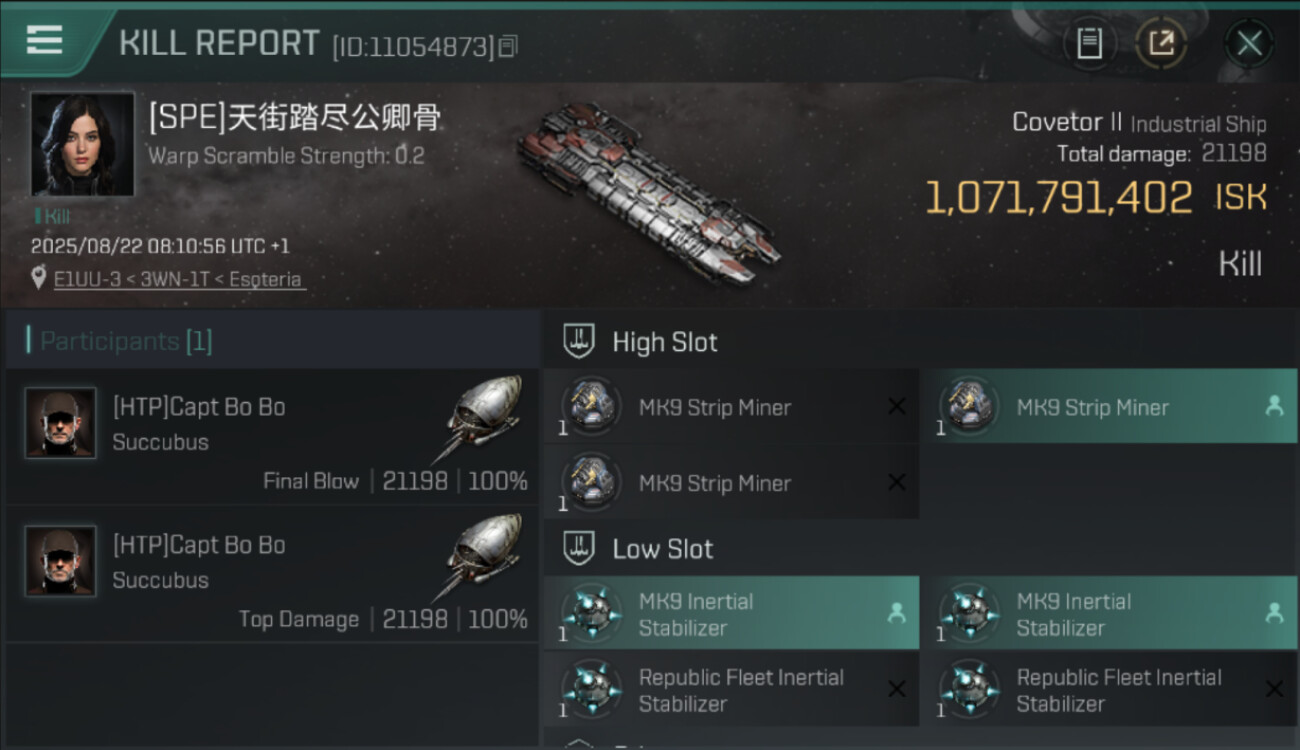
Task: Click the clipboard icon in the top bar
Action: coord(1089,43)
